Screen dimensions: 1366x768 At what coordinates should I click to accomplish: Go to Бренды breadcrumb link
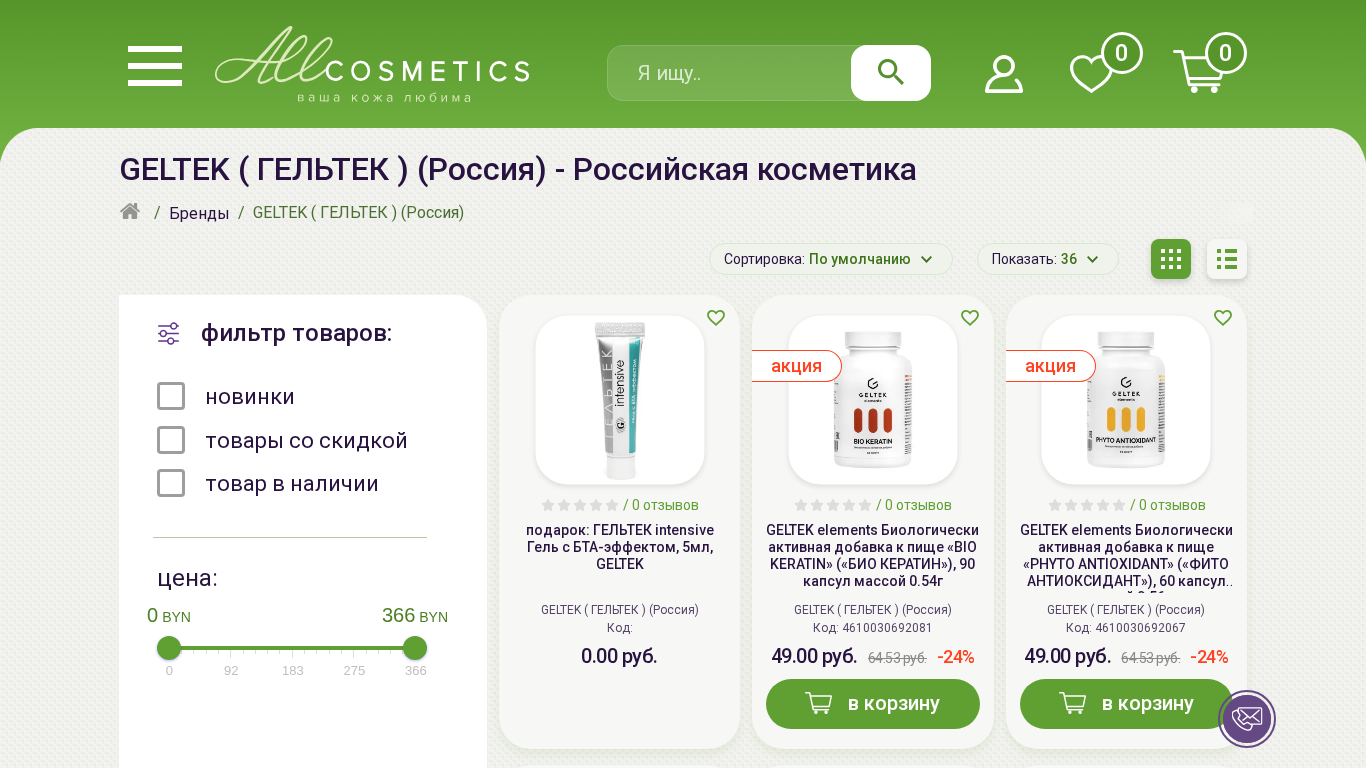(x=199, y=213)
